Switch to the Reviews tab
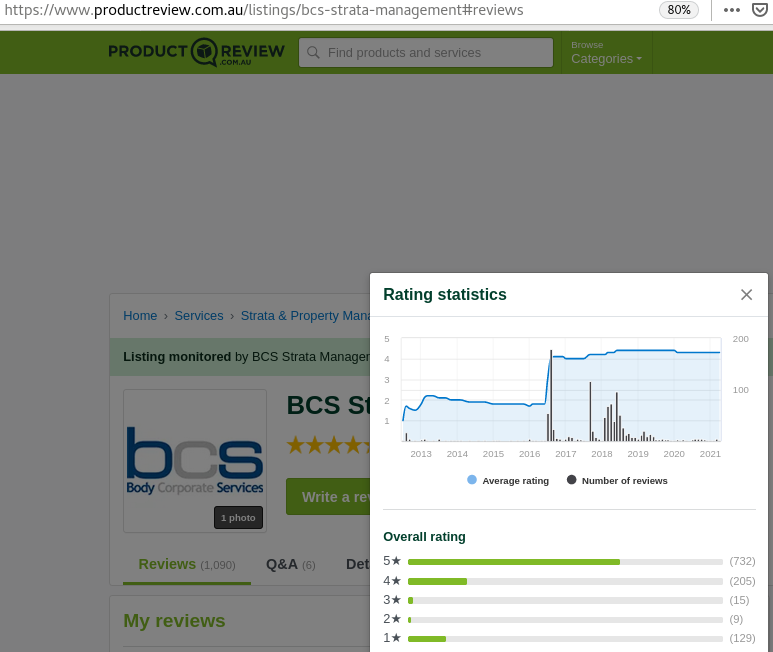773x652 pixels. click(x=187, y=564)
